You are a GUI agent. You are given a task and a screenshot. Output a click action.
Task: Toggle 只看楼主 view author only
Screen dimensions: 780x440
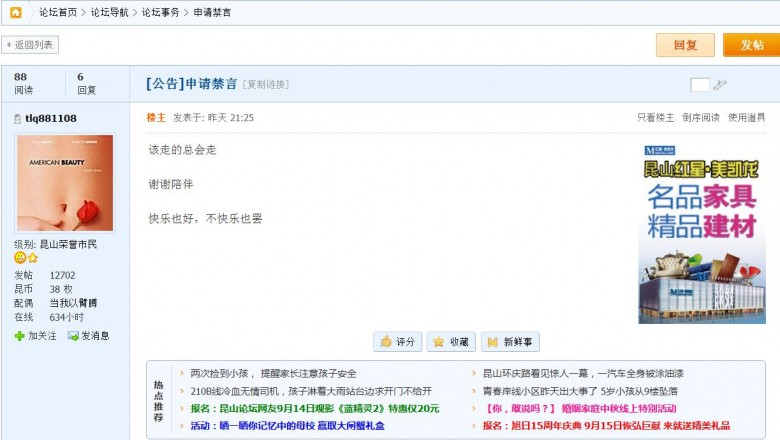[x=655, y=118]
